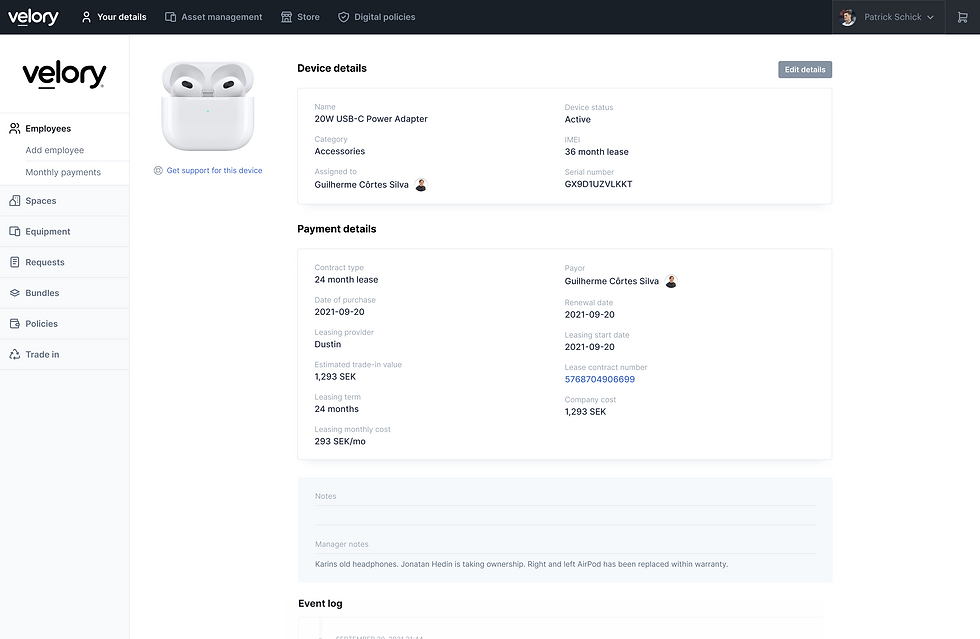Open lease contract number 5768704906699
The width and height of the screenshot is (980, 639).
tap(599, 379)
